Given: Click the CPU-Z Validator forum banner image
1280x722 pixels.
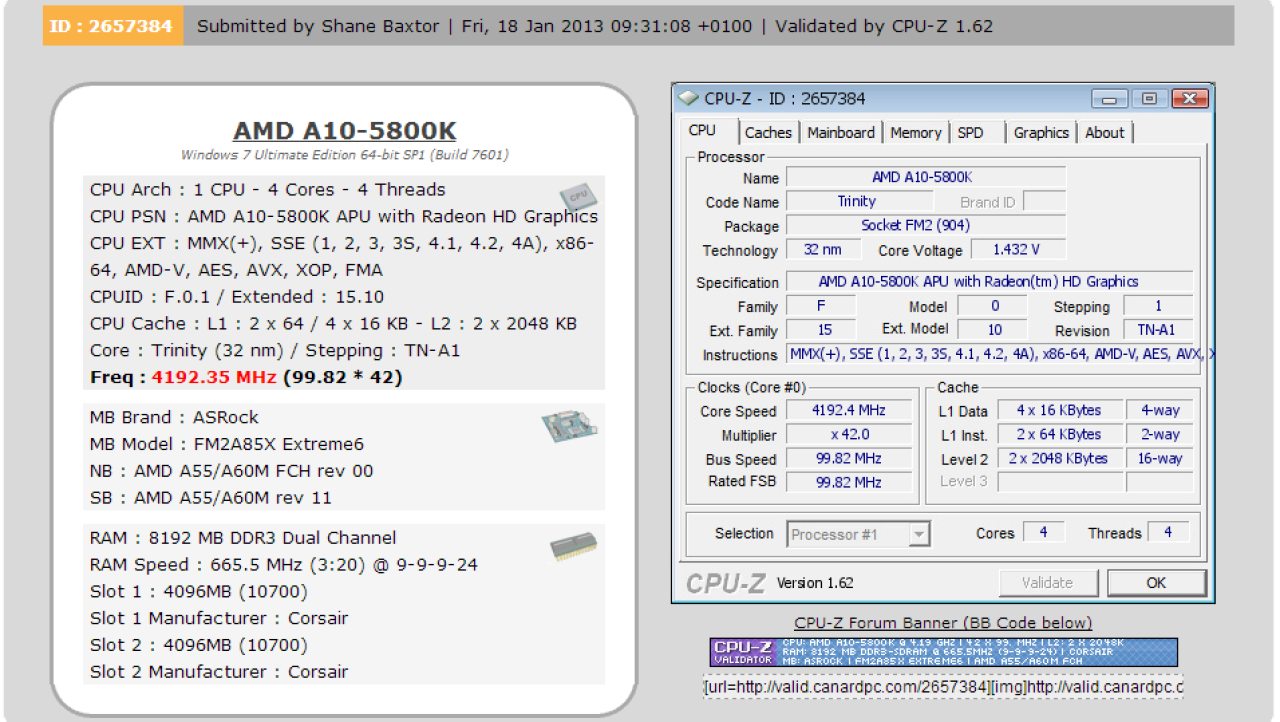Looking at the screenshot, I should click(943, 652).
